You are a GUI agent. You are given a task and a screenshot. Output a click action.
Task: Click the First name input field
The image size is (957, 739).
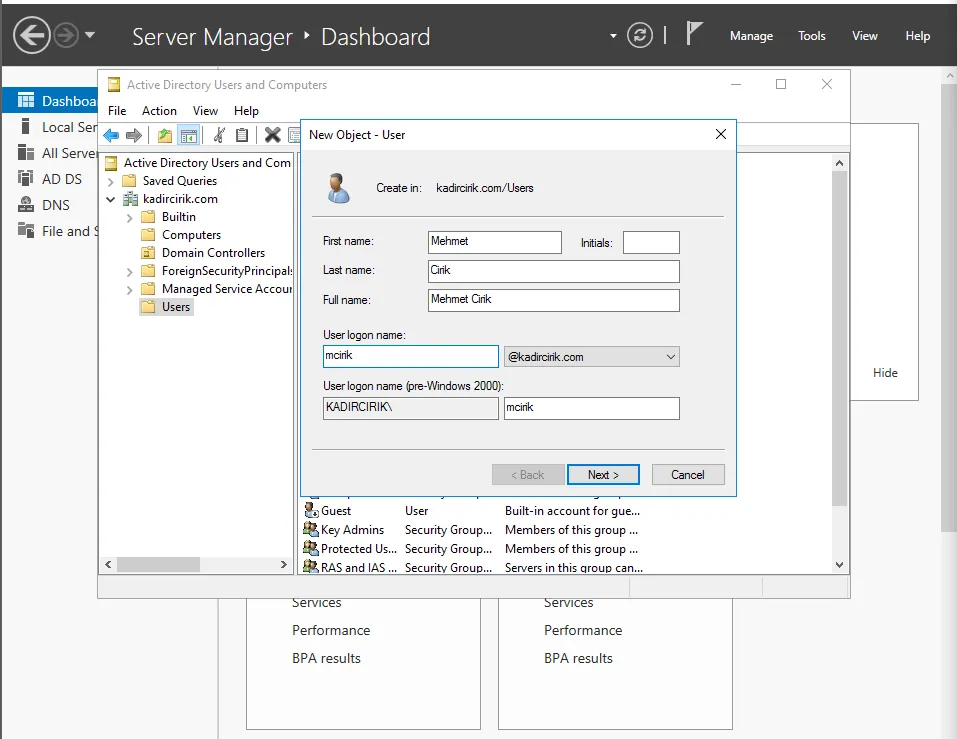pos(494,242)
